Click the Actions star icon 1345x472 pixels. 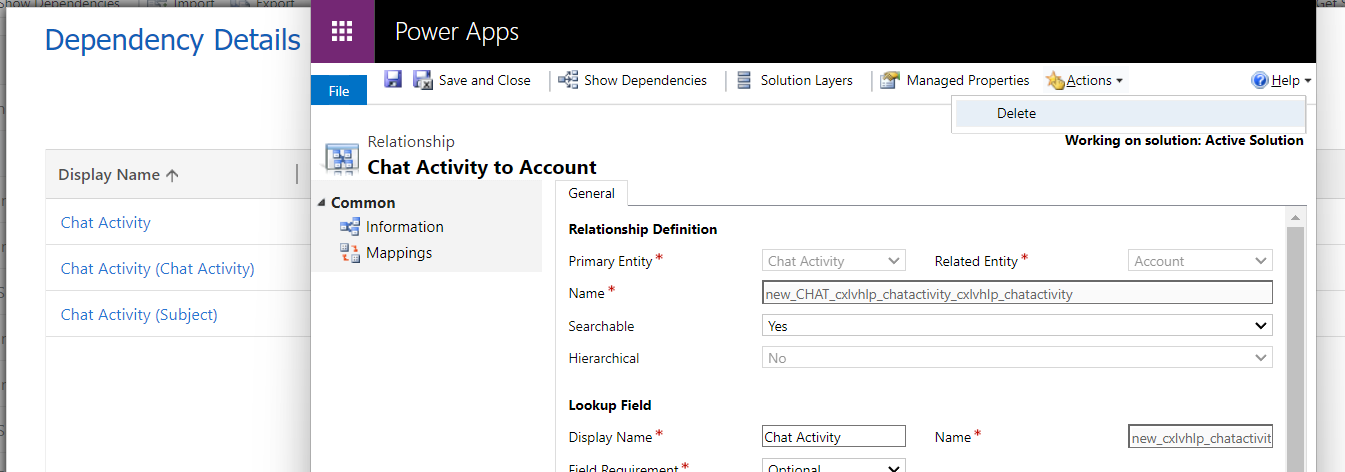click(1055, 80)
